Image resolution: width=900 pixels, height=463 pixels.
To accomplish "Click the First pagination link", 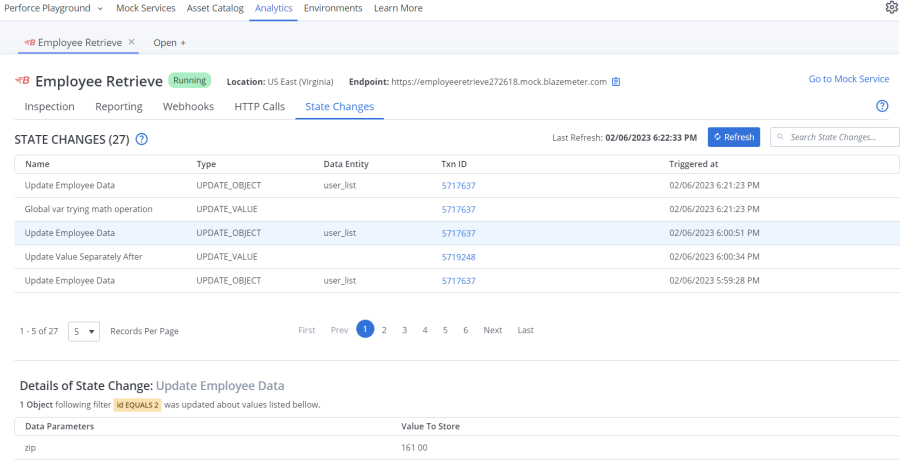I will point(307,330).
